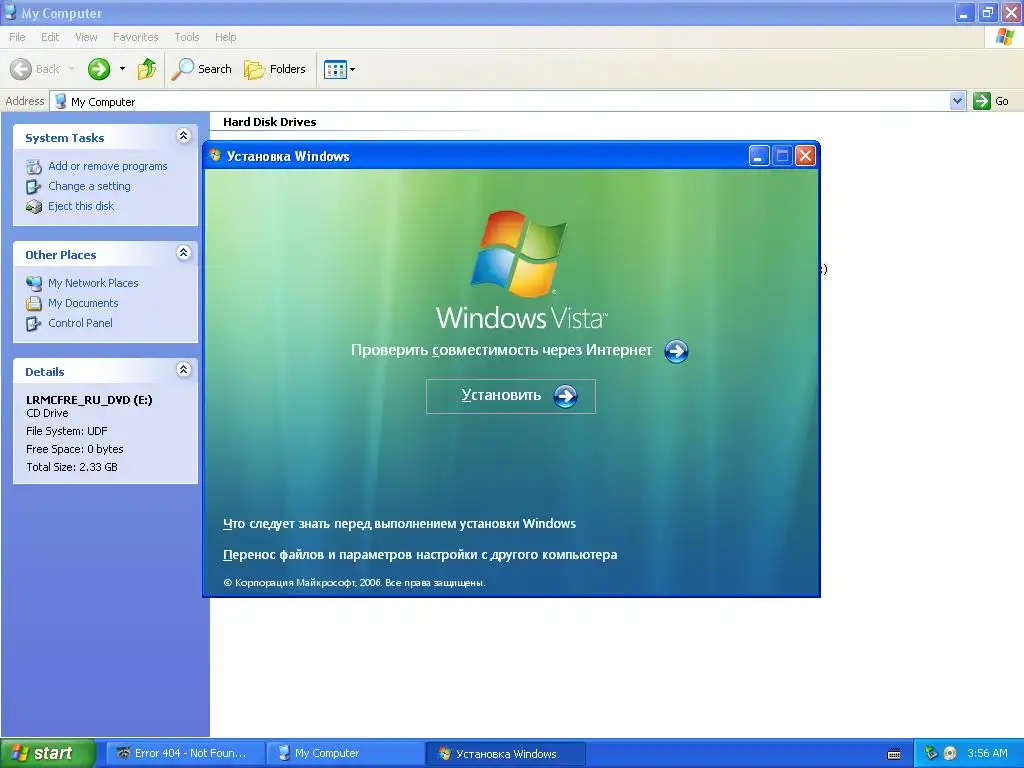
Task: Click the Hard Disk Drives heading
Action: [270, 122]
